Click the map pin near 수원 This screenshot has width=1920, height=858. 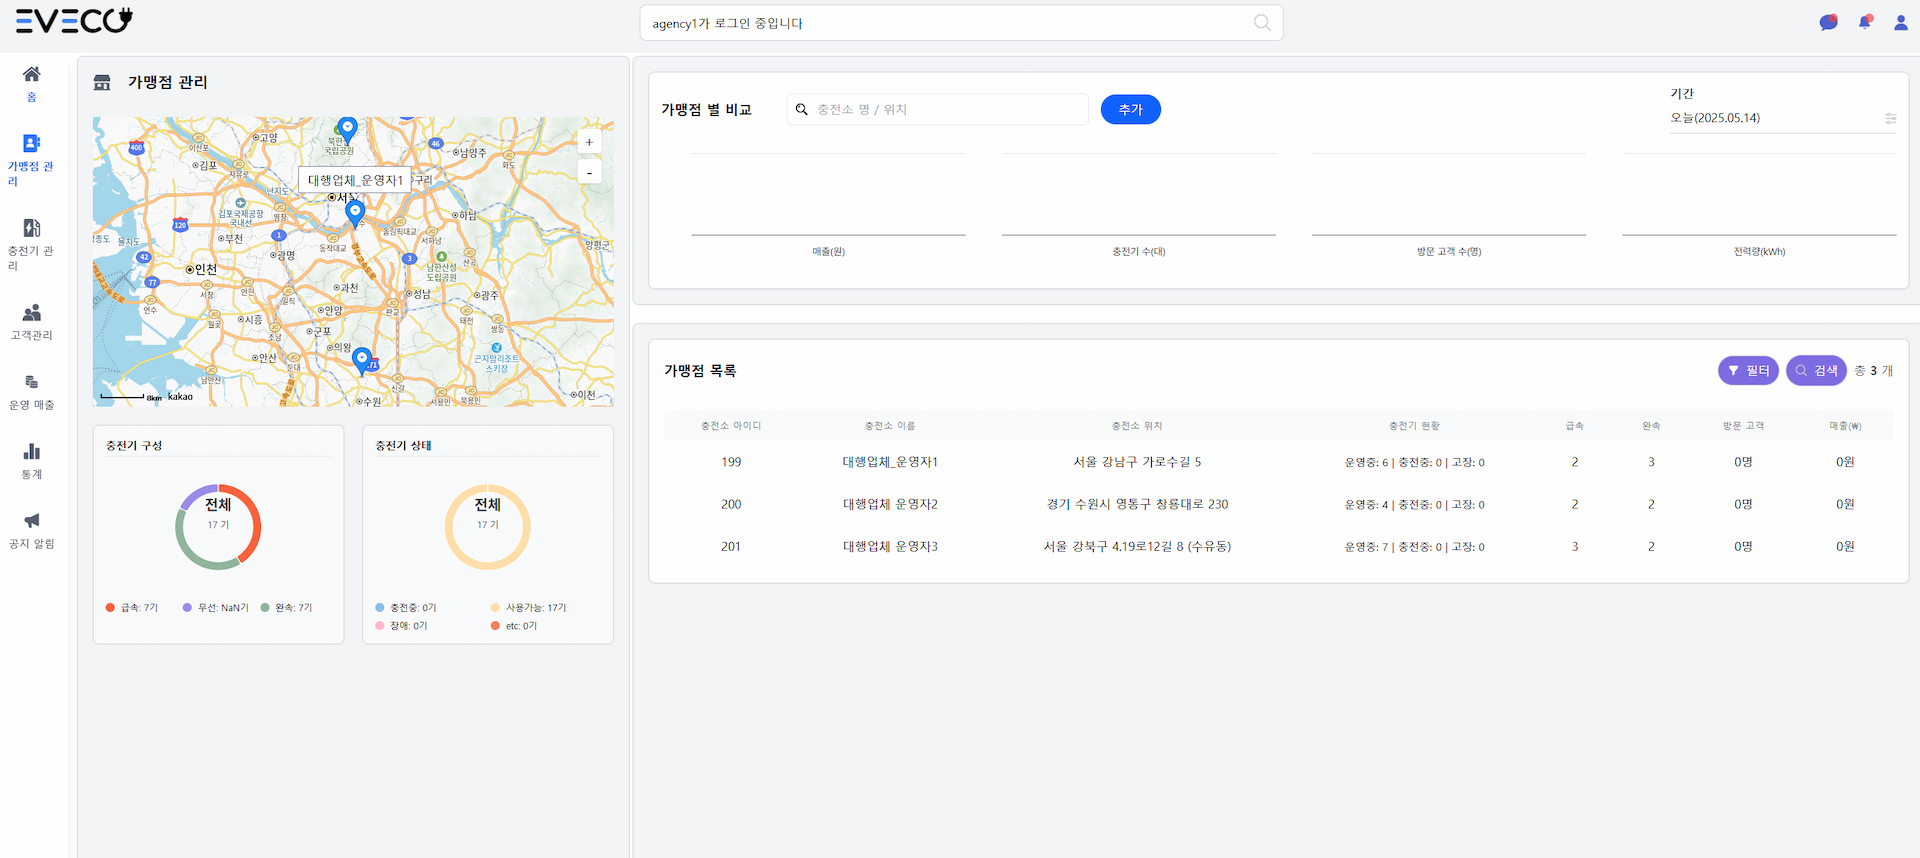(x=362, y=360)
